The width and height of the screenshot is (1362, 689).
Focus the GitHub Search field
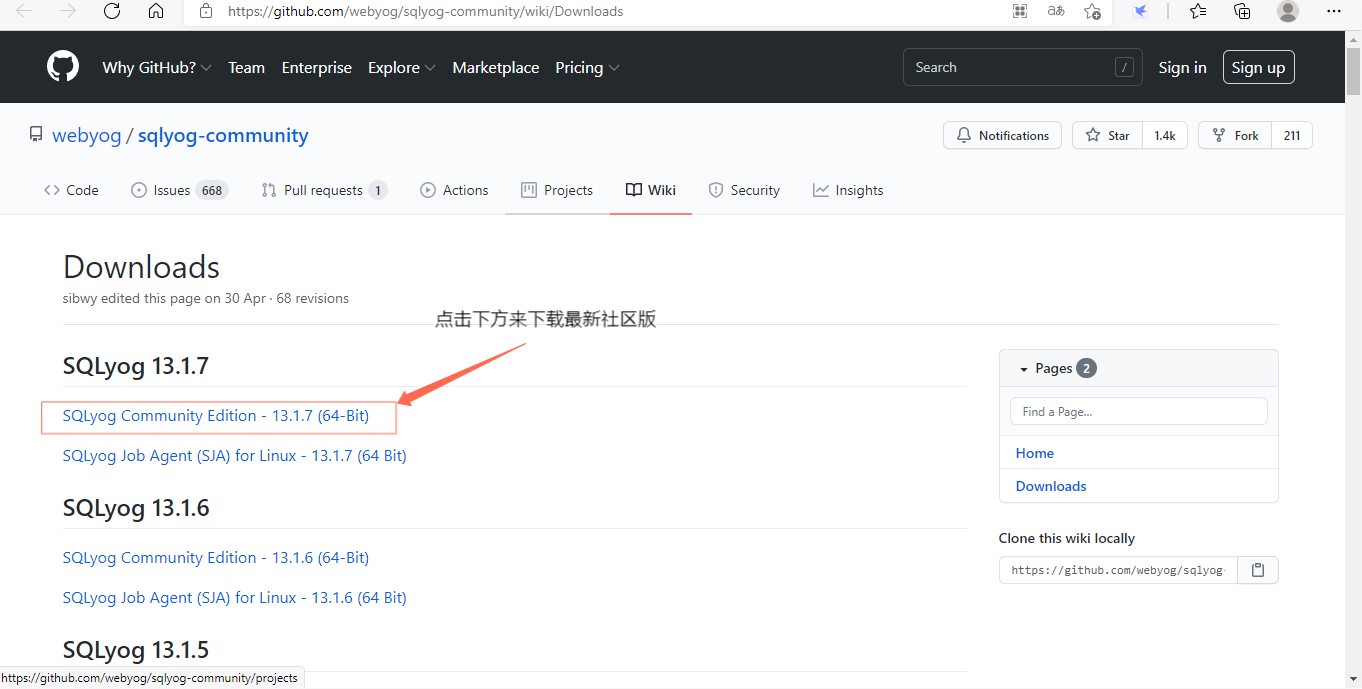click(1023, 67)
